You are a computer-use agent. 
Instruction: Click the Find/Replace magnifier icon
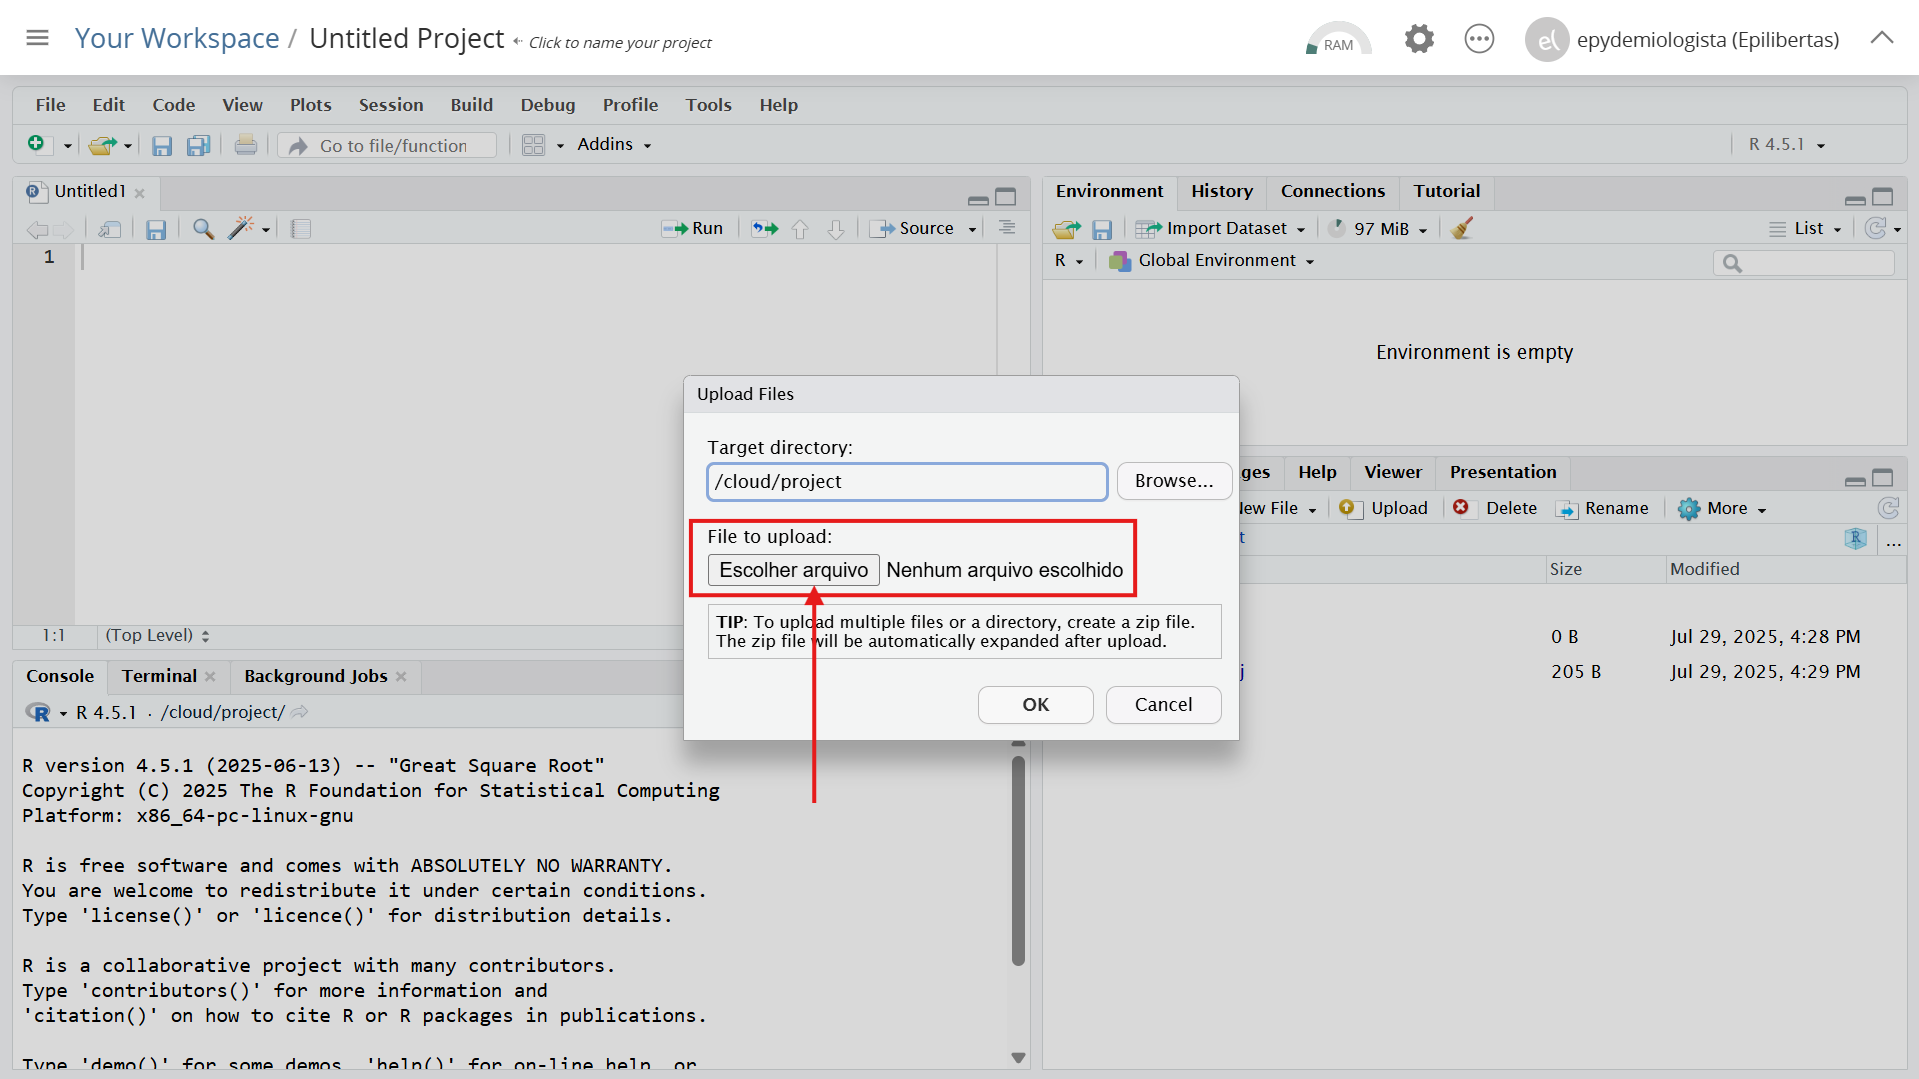pos(203,229)
